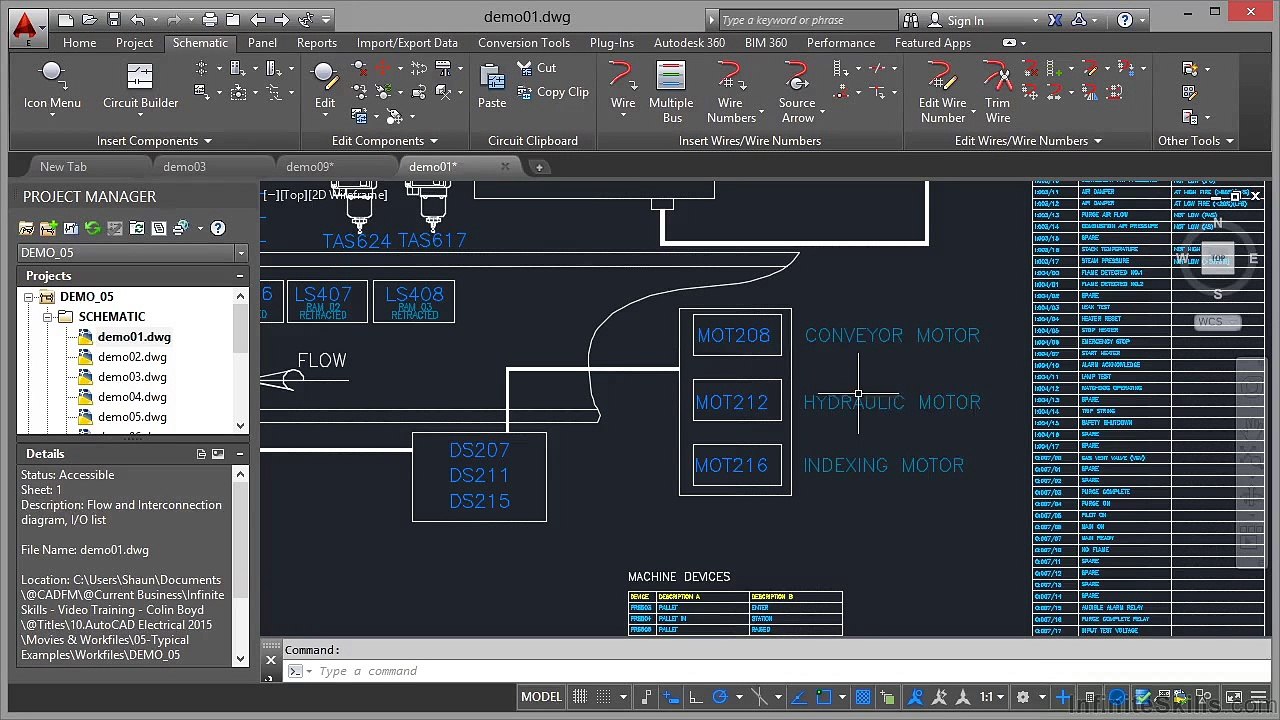Launch the Circuit Builder tool
The image size is (1280, 720).
click(x=140, y=86)
